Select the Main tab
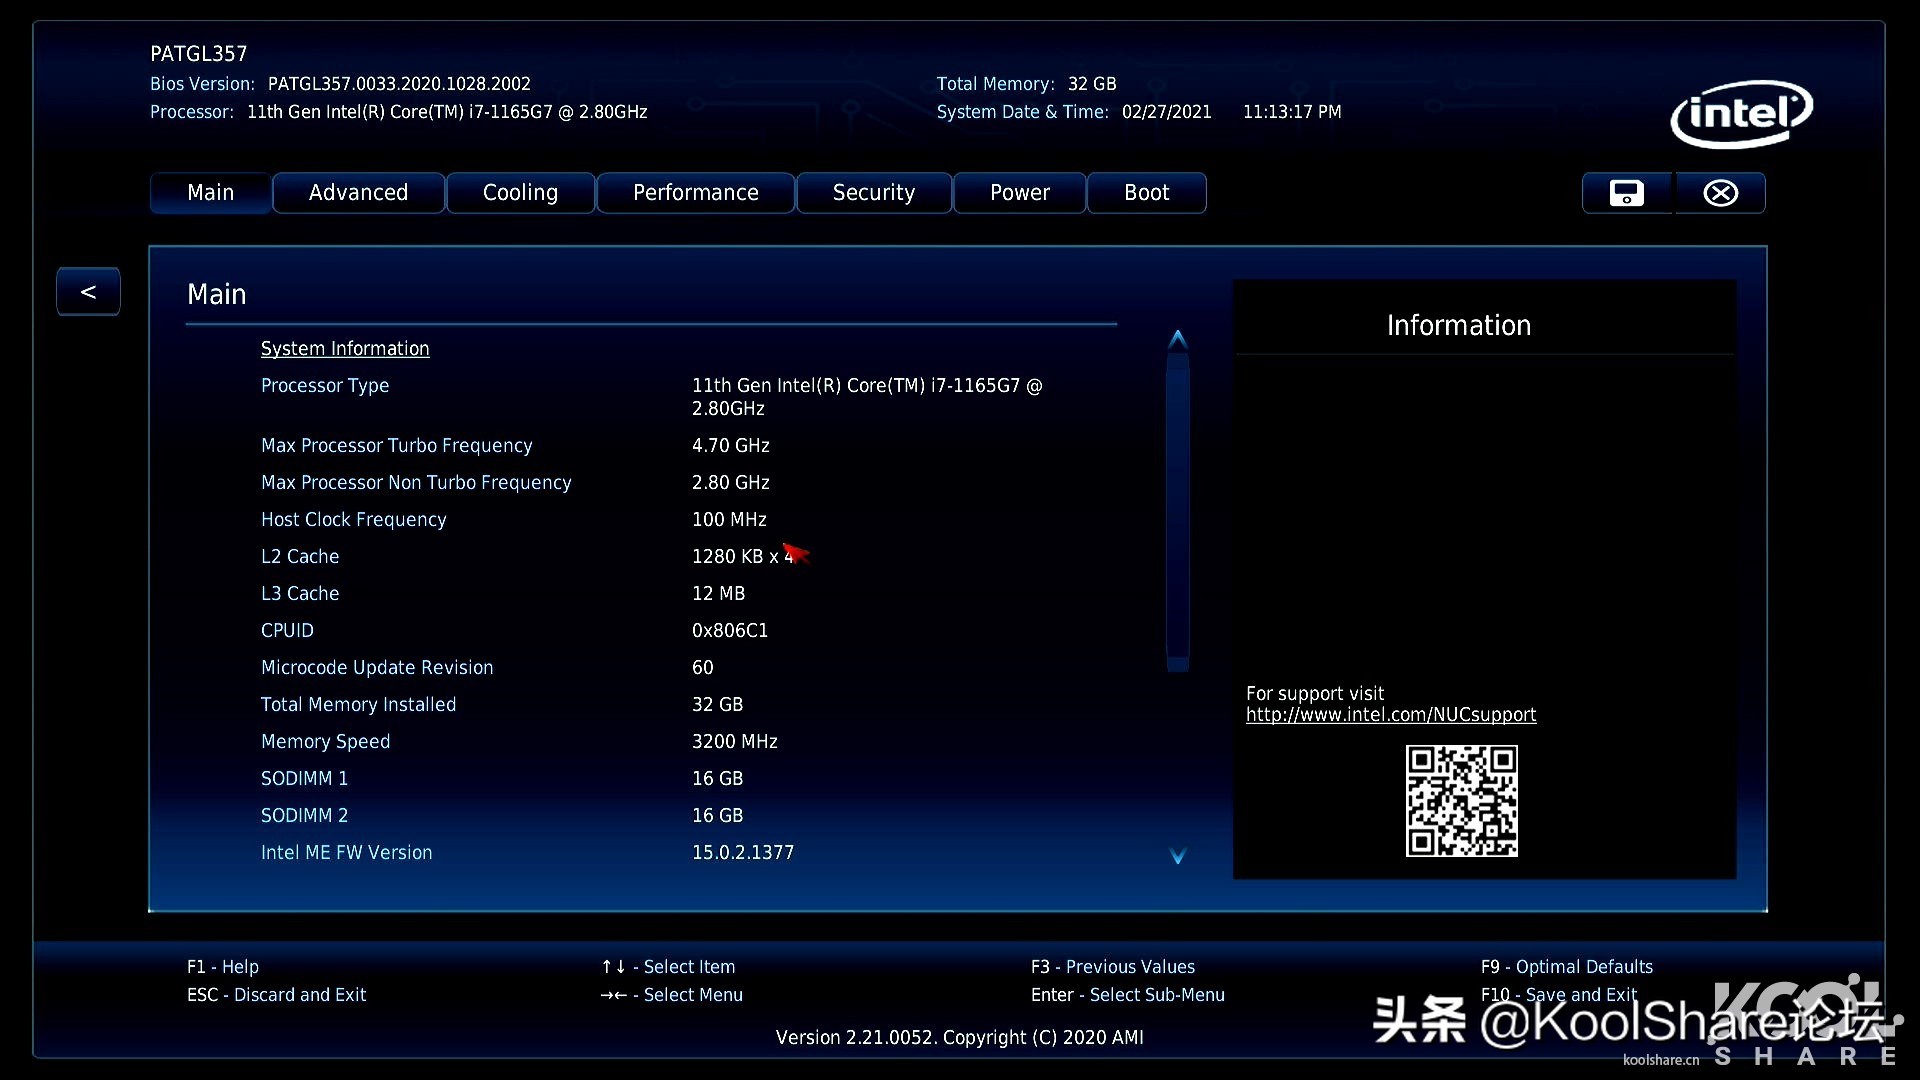This screenshot has height=1080, width=1920. tap(209, 192)
